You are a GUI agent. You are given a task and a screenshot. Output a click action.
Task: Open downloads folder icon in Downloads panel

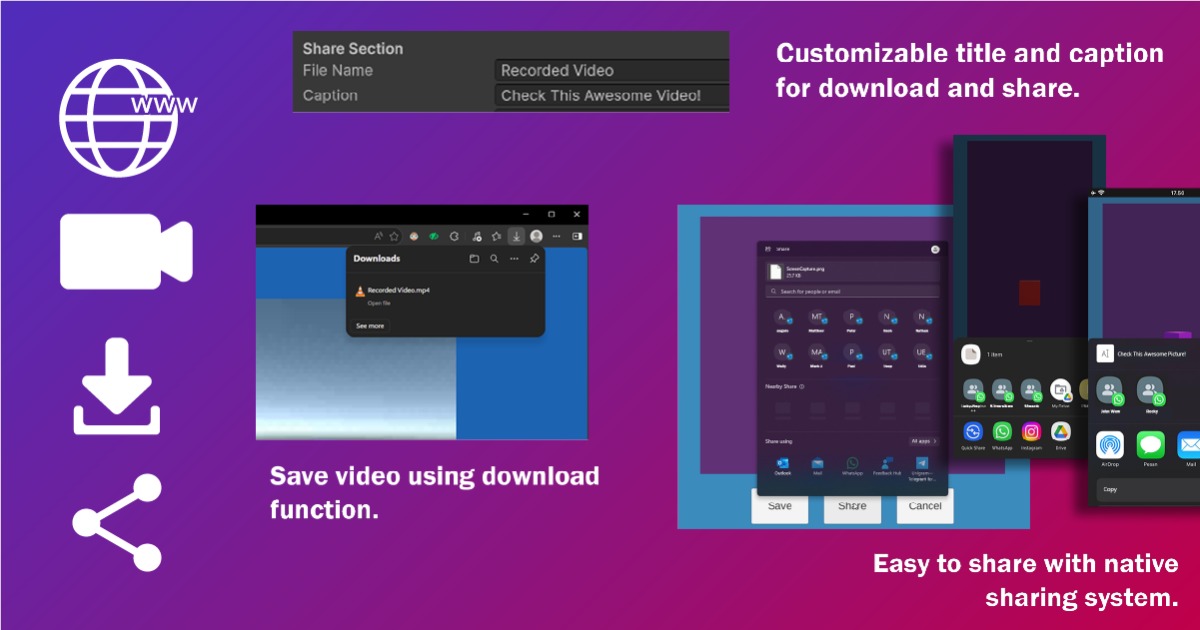474,258
